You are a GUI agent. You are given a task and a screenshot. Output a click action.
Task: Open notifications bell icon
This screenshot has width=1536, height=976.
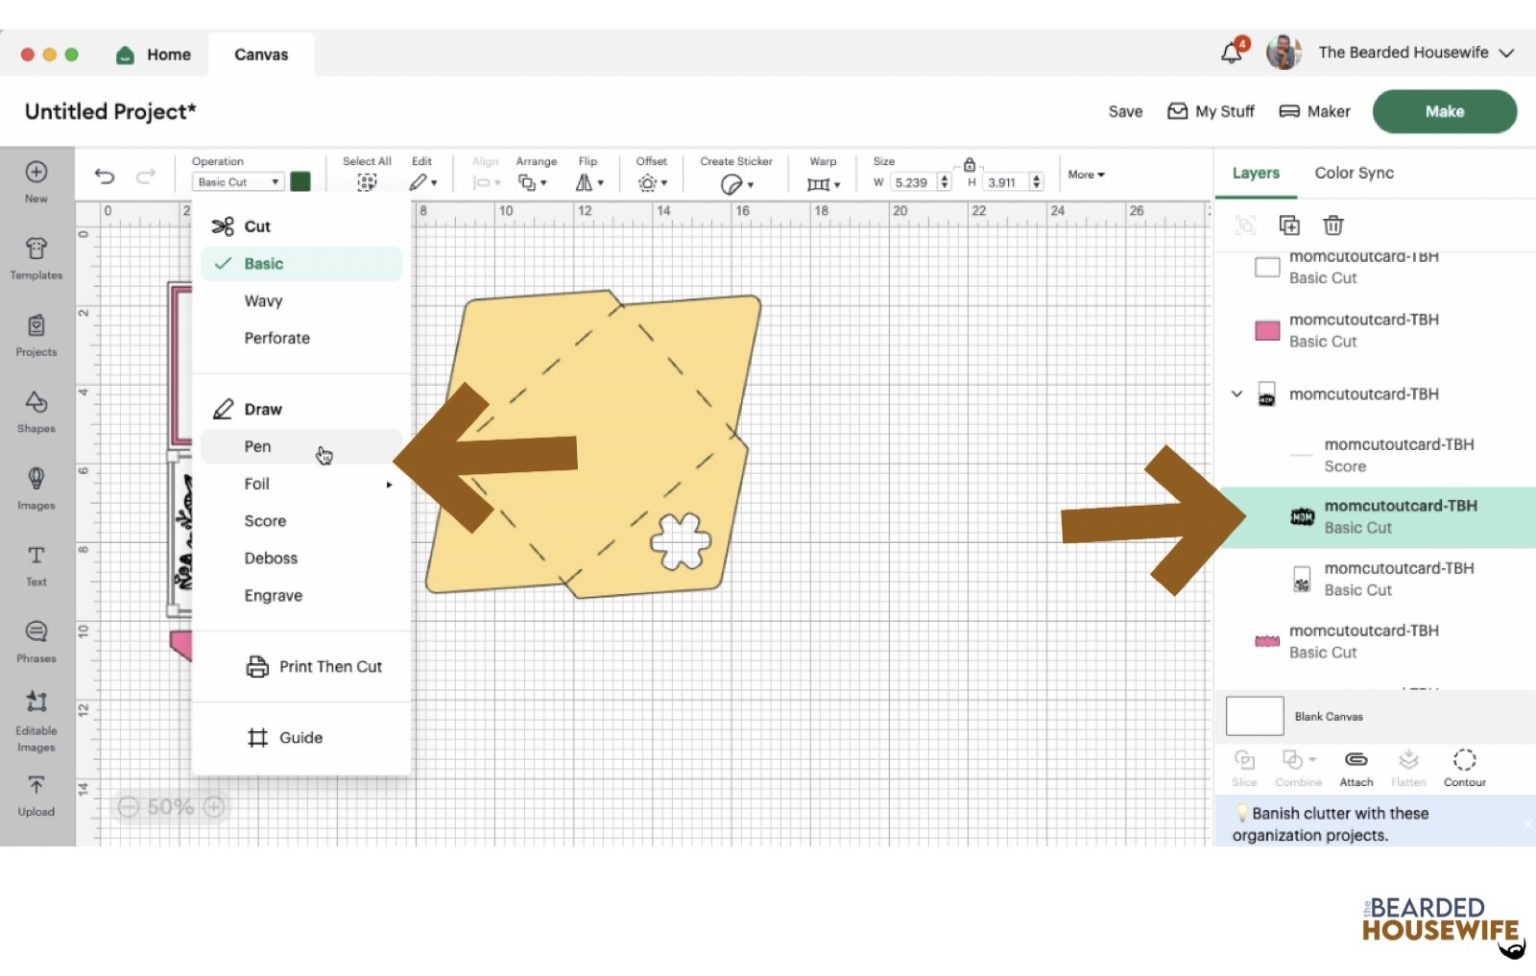1231,53
